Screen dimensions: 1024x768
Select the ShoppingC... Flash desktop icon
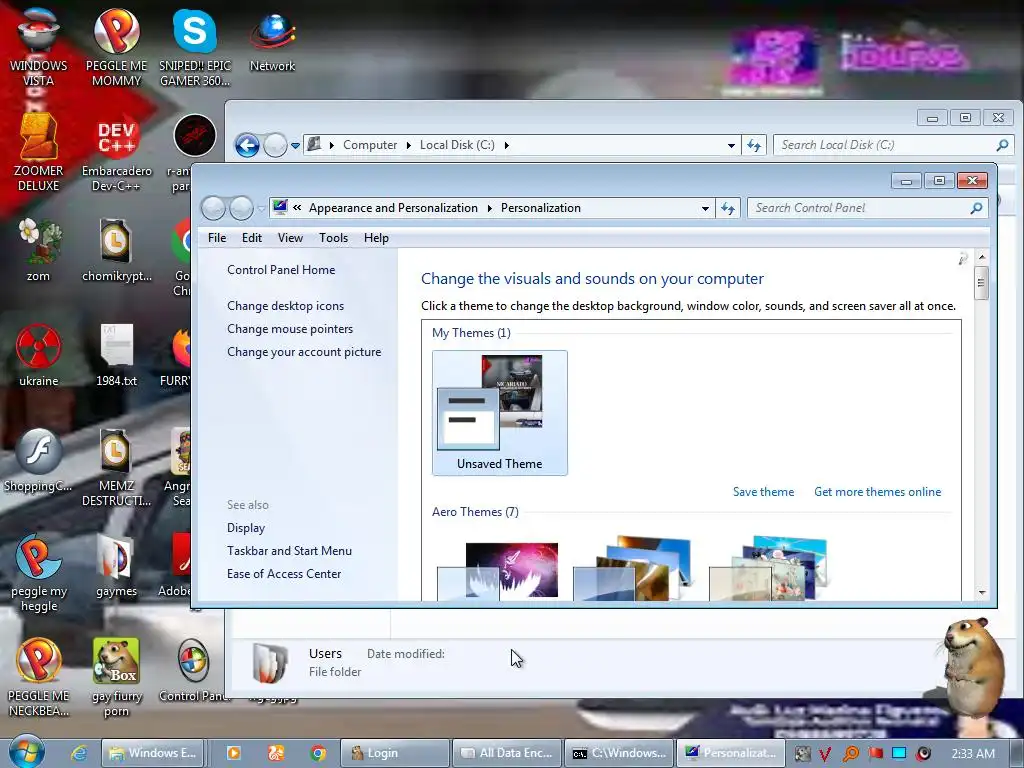click(38, 460)
